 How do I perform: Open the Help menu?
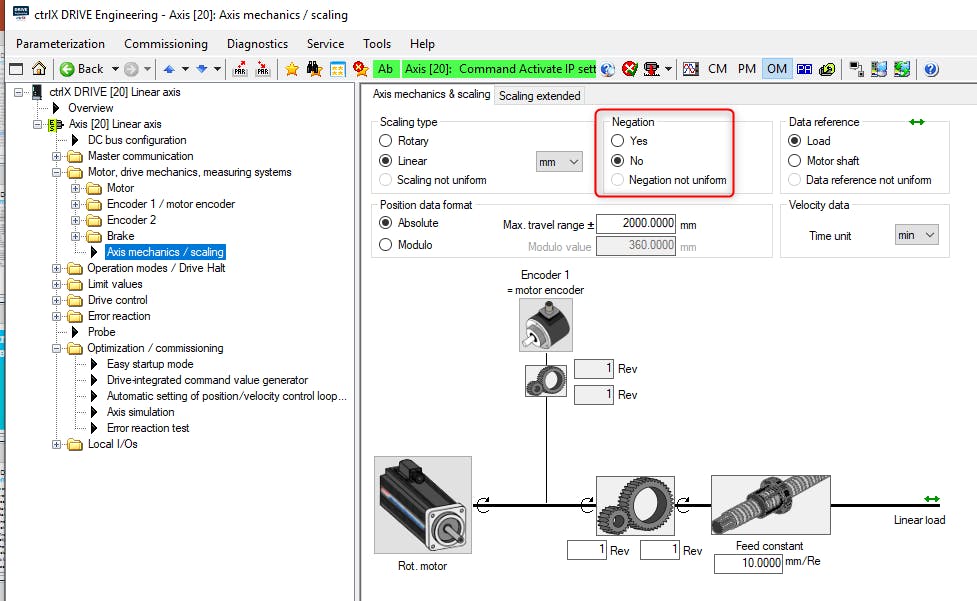point(422,44)
